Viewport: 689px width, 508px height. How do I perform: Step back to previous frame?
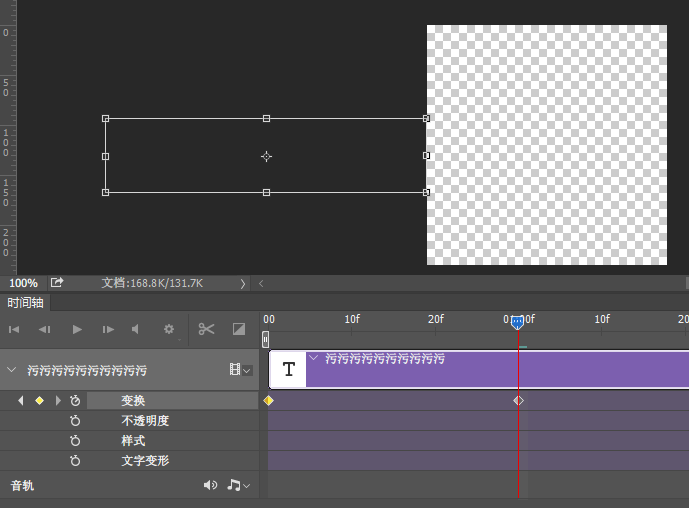[45, 329]
